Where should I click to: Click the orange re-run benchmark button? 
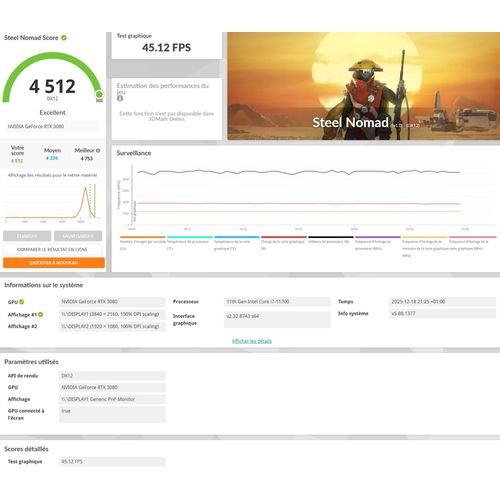coord(54,263)
